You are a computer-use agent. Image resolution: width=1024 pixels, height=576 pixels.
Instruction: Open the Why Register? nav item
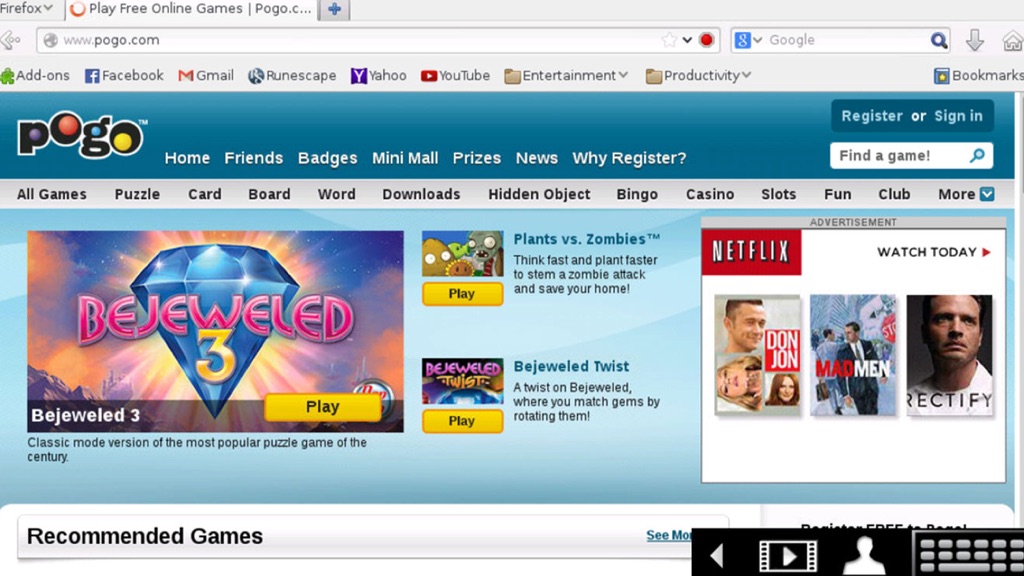629,158
